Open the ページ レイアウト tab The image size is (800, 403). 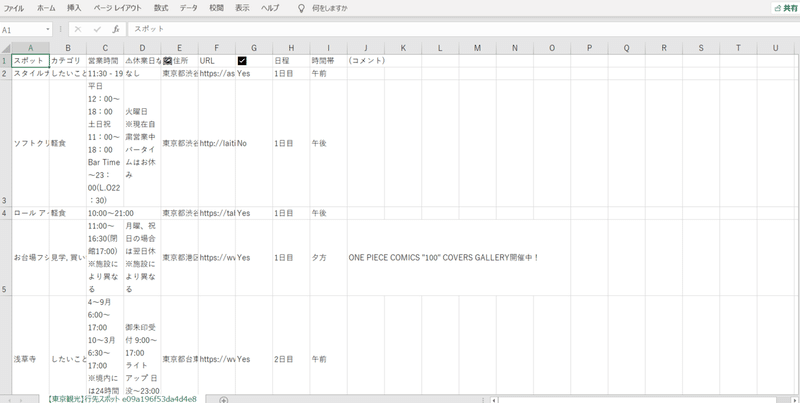[118, 8]
